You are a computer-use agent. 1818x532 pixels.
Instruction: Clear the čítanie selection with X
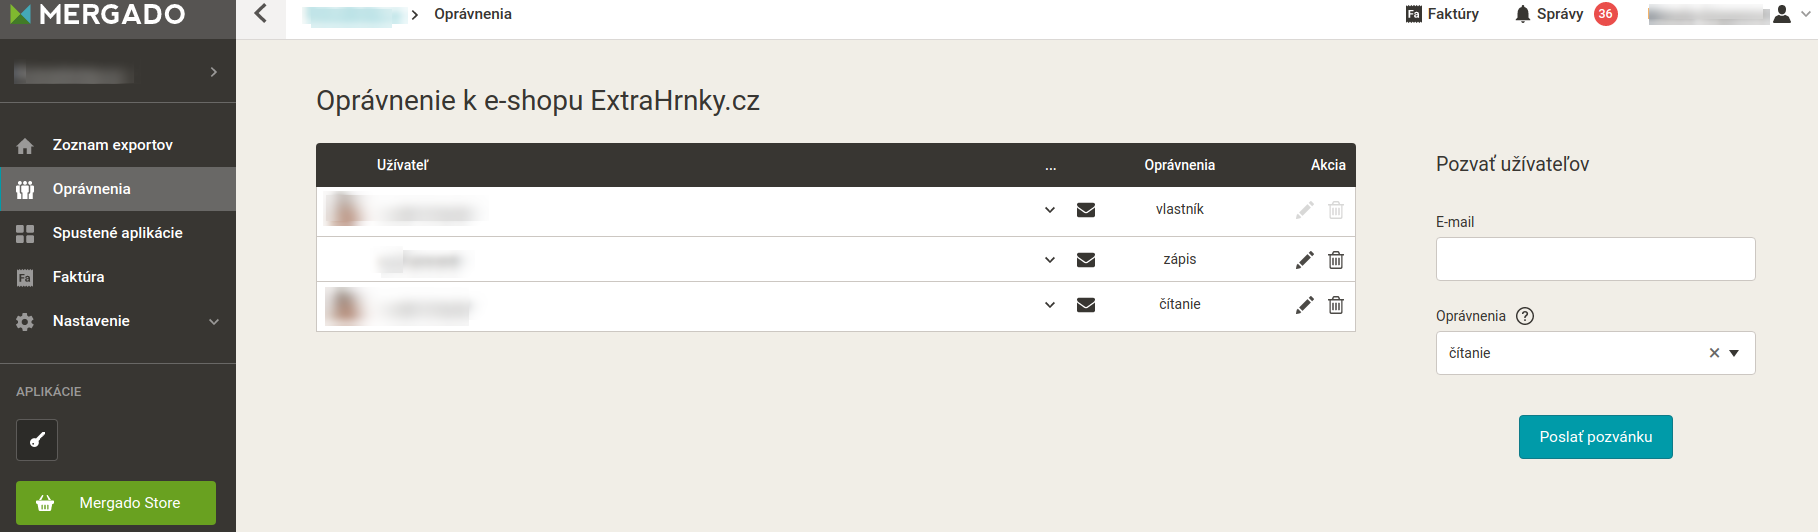1714,353
